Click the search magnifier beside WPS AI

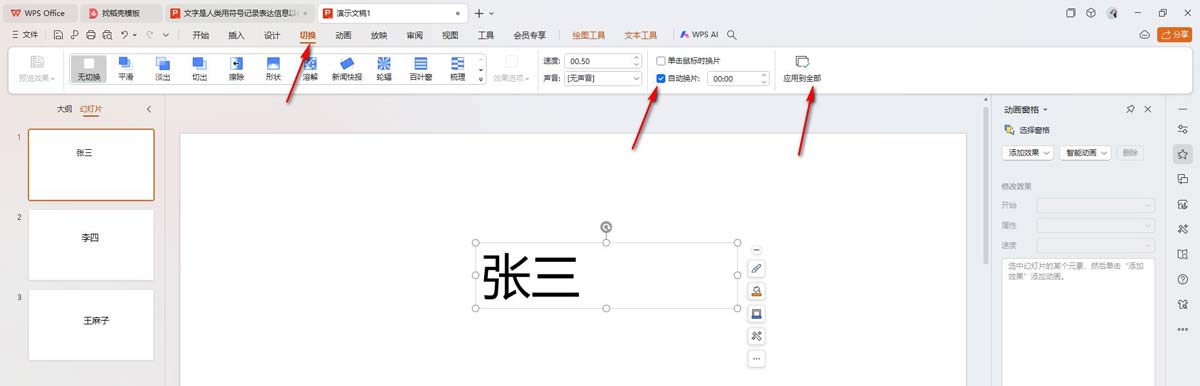click(x=732, y=34)
